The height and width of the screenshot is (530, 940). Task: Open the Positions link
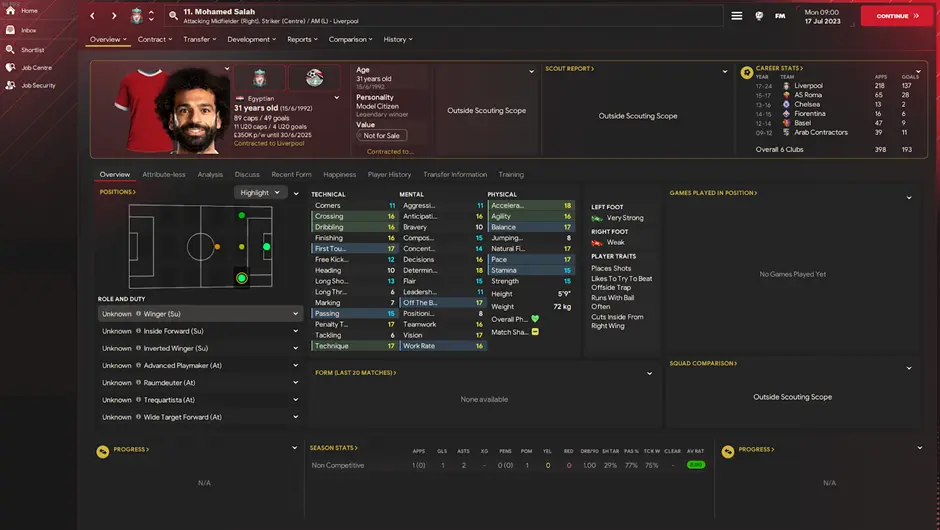tap(118, 192)
